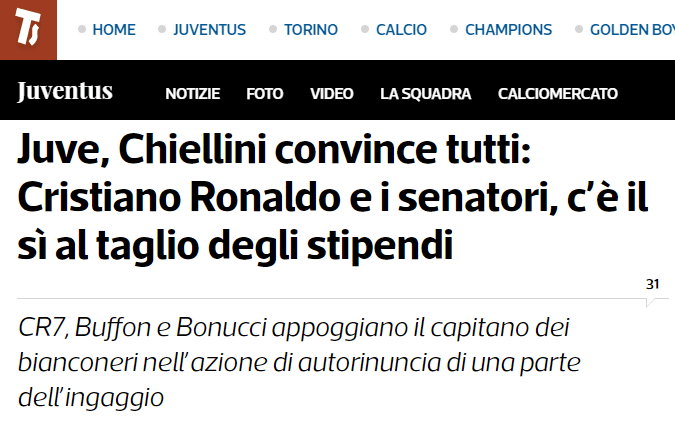Go to the CALCIOMERCATO tab

[557, 94]
